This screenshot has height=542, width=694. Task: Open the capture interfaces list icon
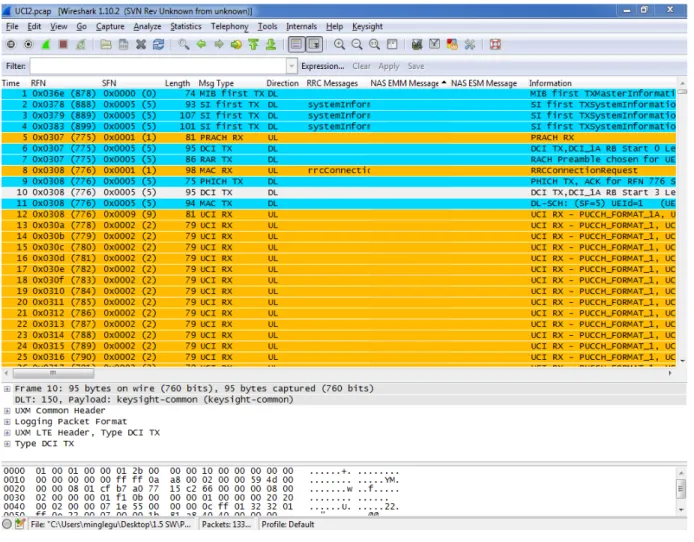[11, 45]
